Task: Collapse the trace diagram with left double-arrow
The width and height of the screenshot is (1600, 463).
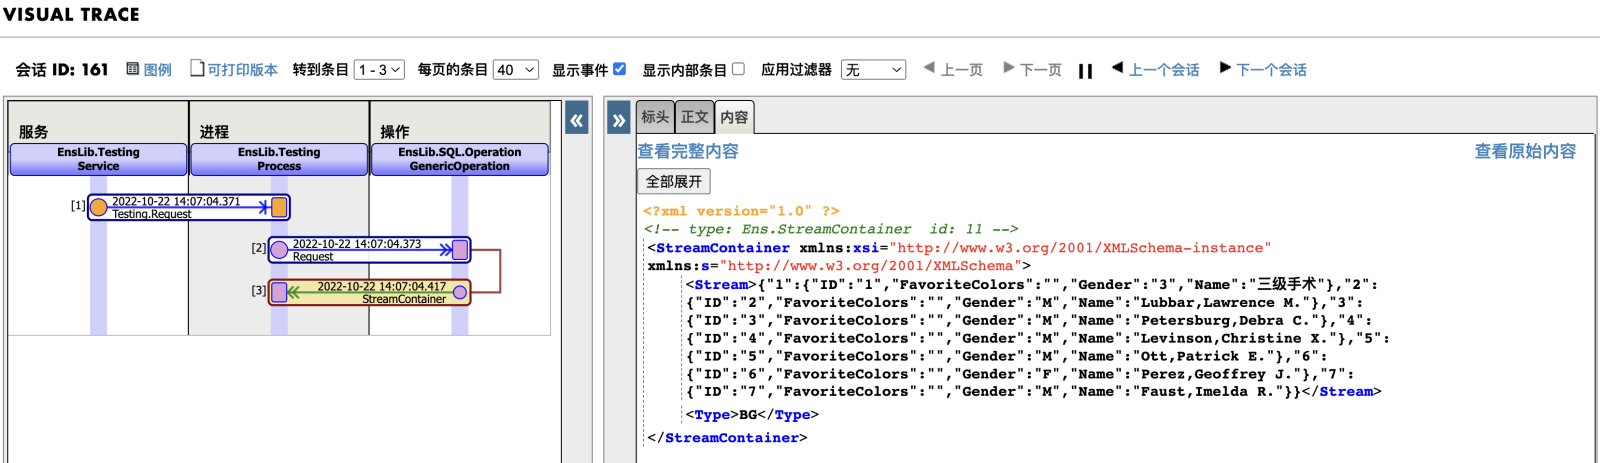Action: [577, 121]
